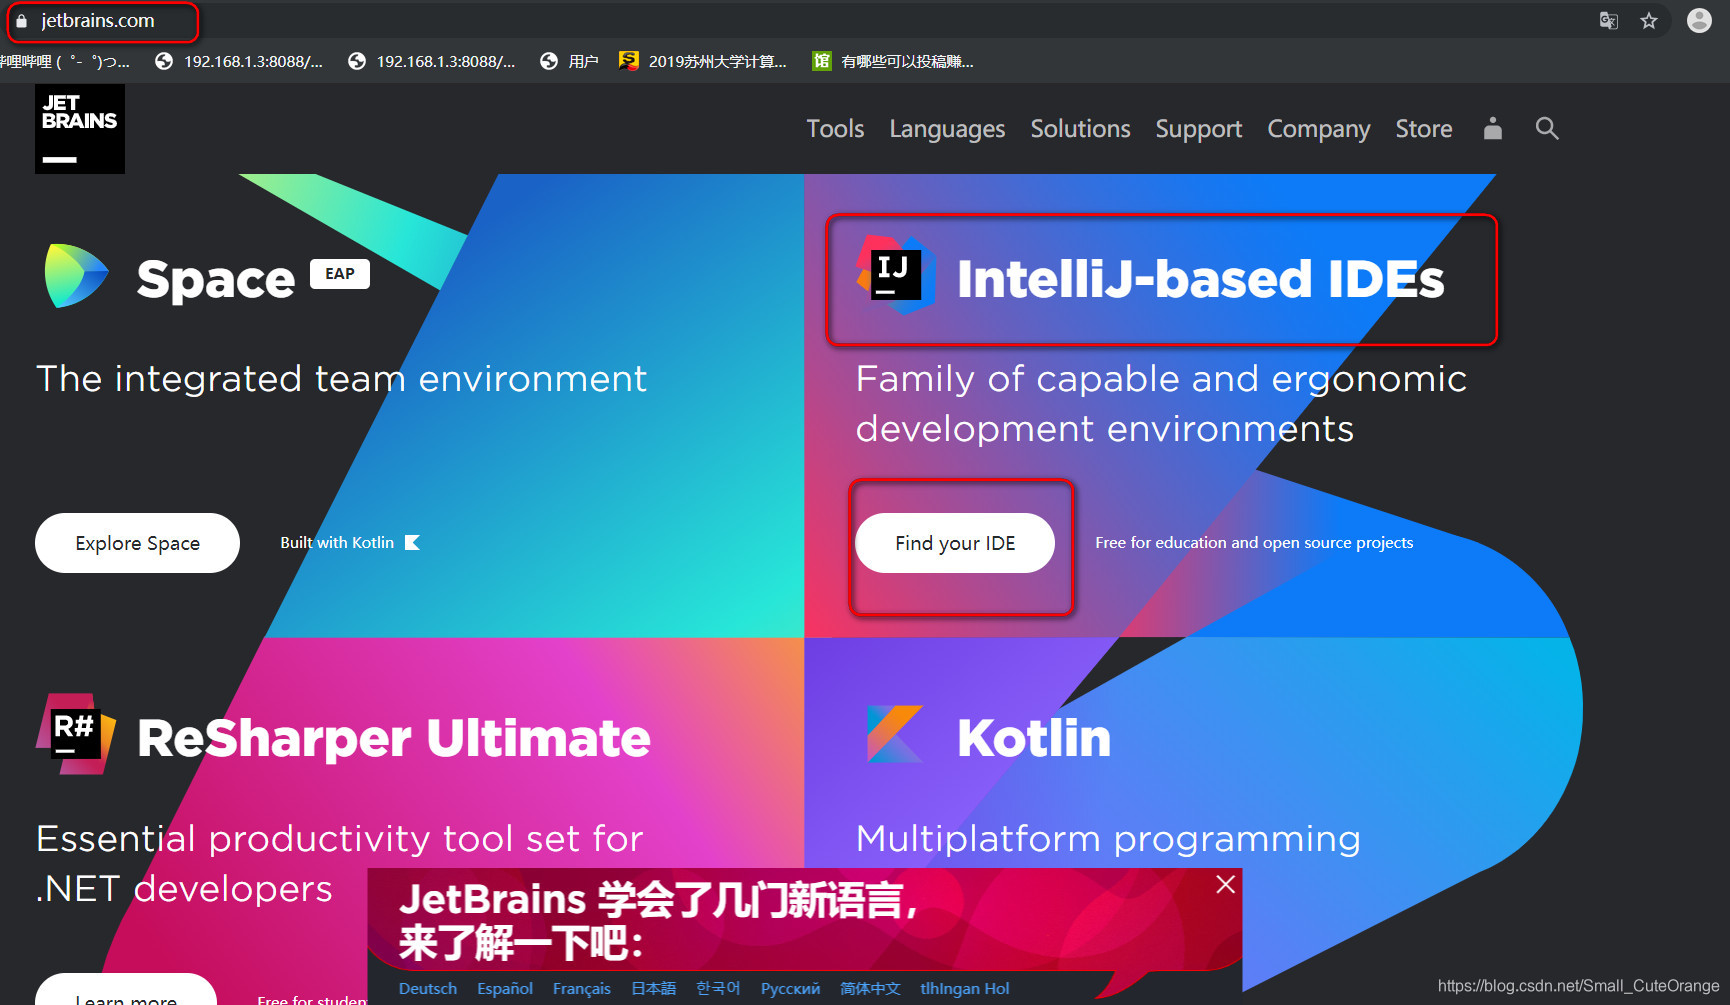Select Русский language link
Screen dimensions: 1730x1005
coord(790,988)
